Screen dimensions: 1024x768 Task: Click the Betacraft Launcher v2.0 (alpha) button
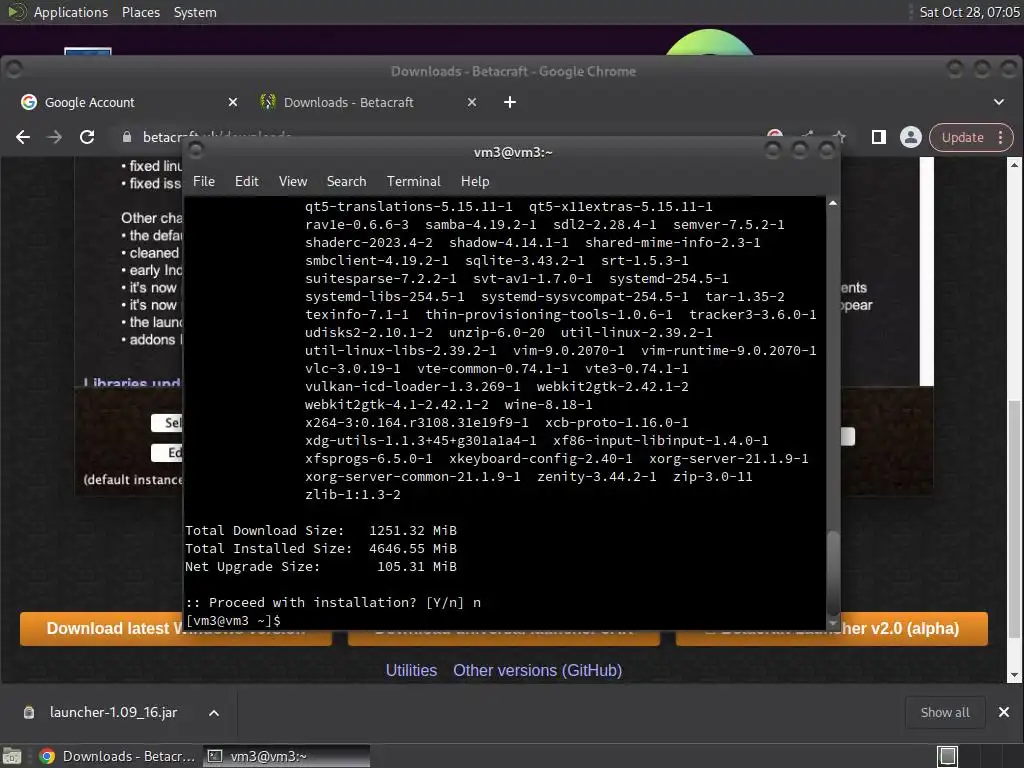click(x=832, y=629)
